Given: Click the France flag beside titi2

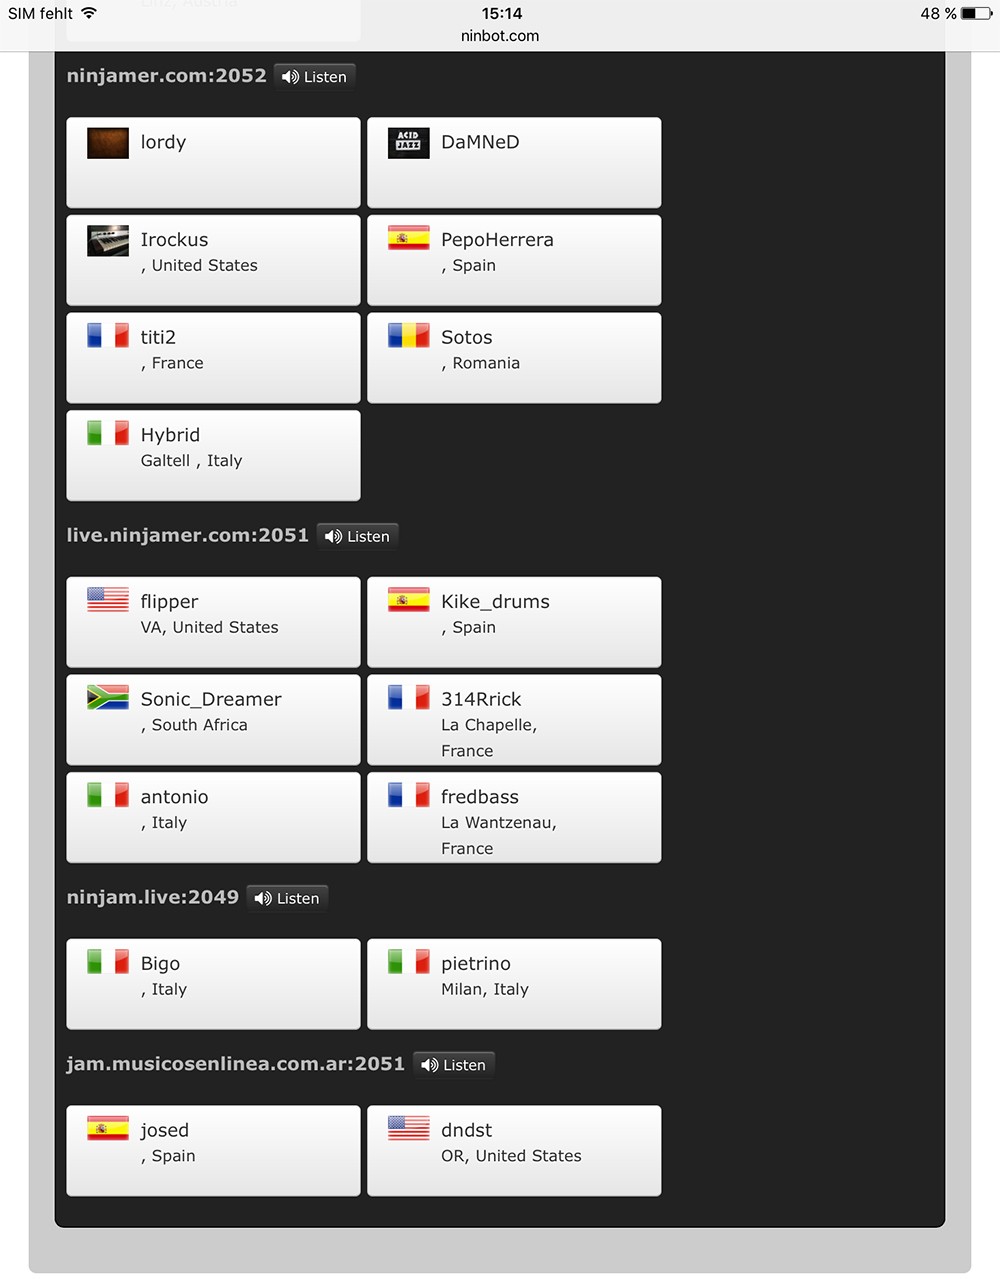Looking at the screenshot, I should 108,336.
